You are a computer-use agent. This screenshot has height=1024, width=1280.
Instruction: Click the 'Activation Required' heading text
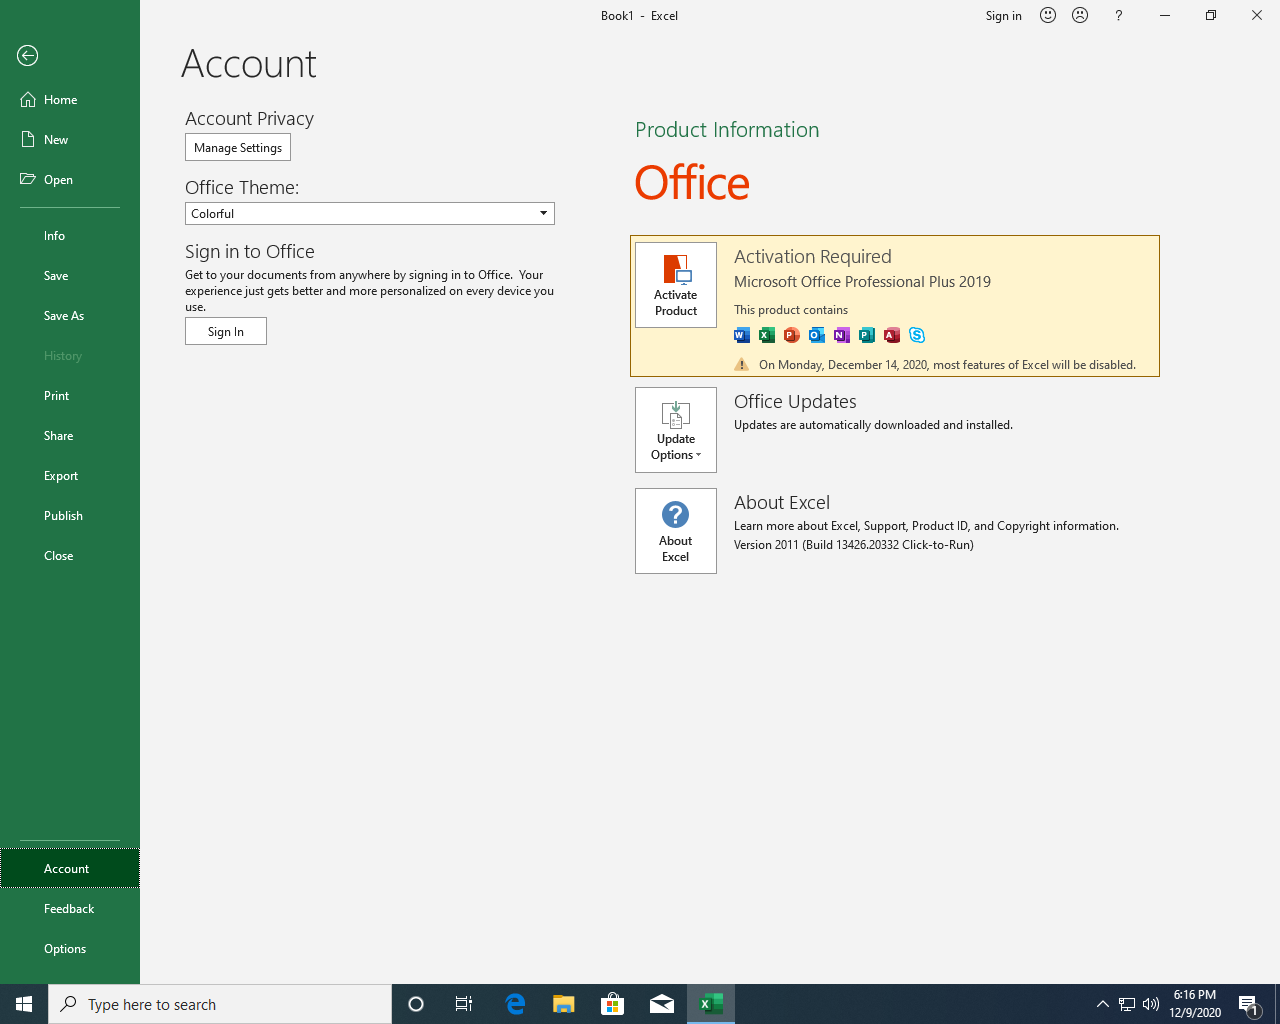click(x=813, y=257)
